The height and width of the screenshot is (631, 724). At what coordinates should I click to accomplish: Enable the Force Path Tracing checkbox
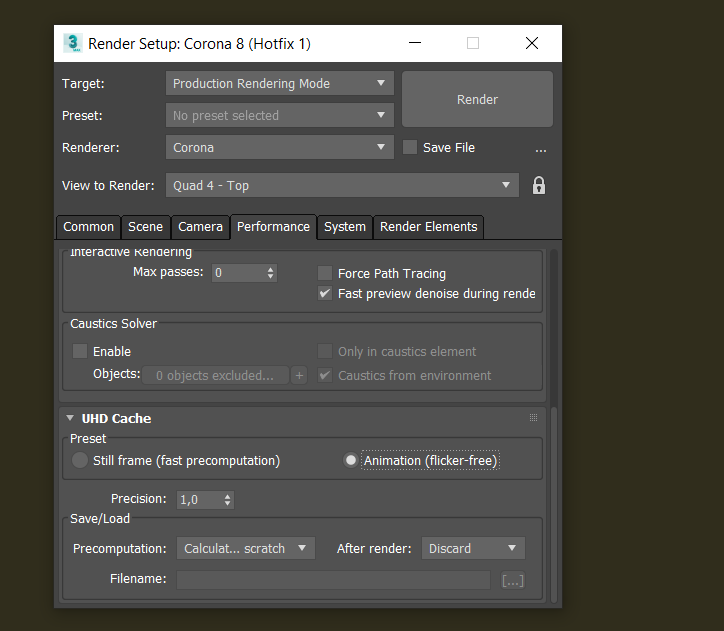tap(325, 273)
